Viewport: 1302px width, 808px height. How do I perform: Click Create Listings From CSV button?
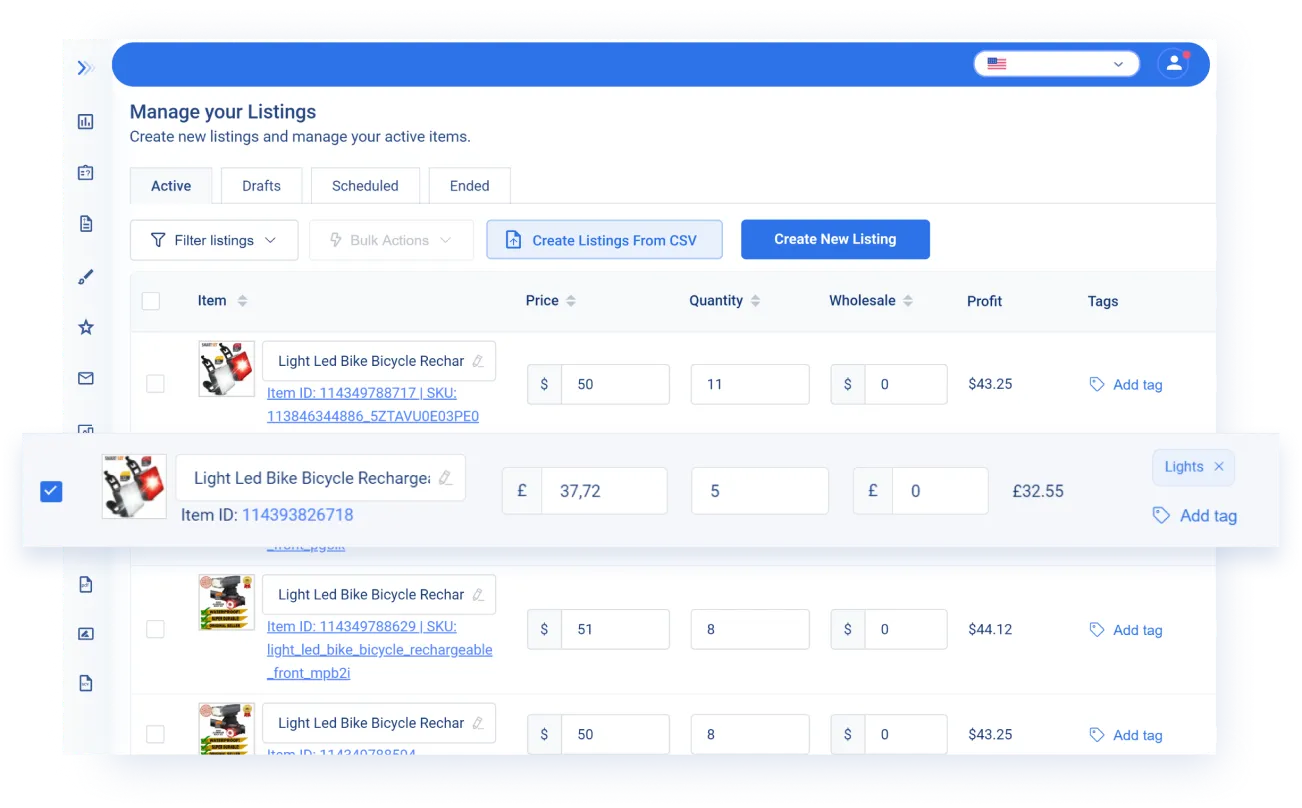604,240
